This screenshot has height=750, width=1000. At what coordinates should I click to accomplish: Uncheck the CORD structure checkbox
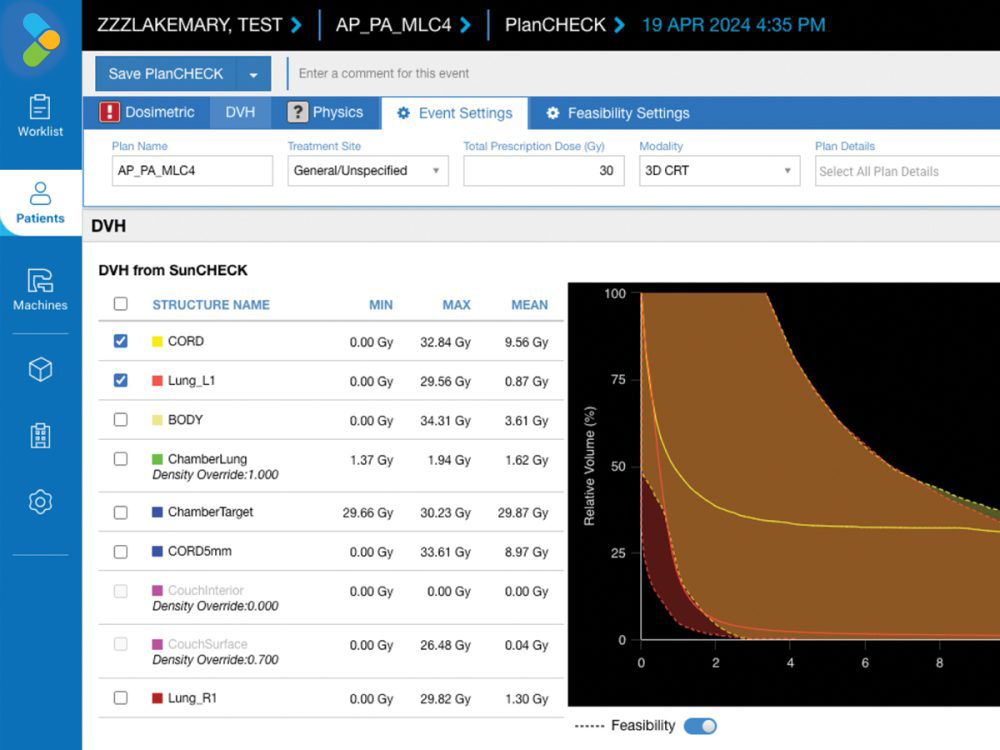click(121, 341)
